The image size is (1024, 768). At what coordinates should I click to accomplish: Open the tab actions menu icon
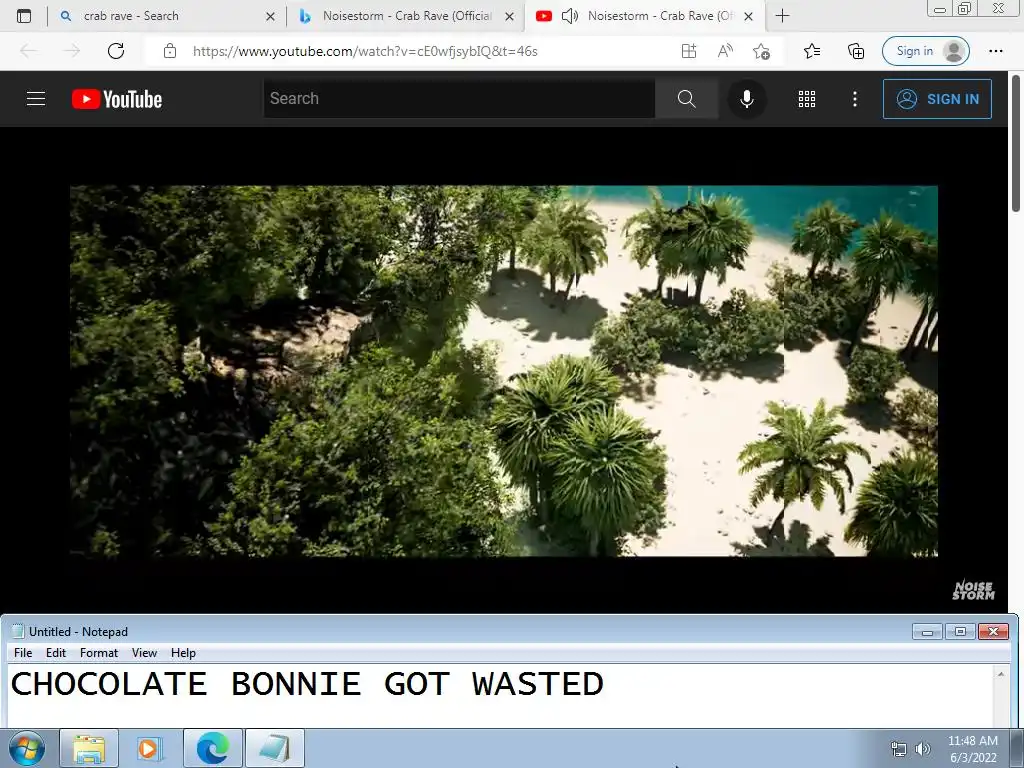tap(24, 16)
